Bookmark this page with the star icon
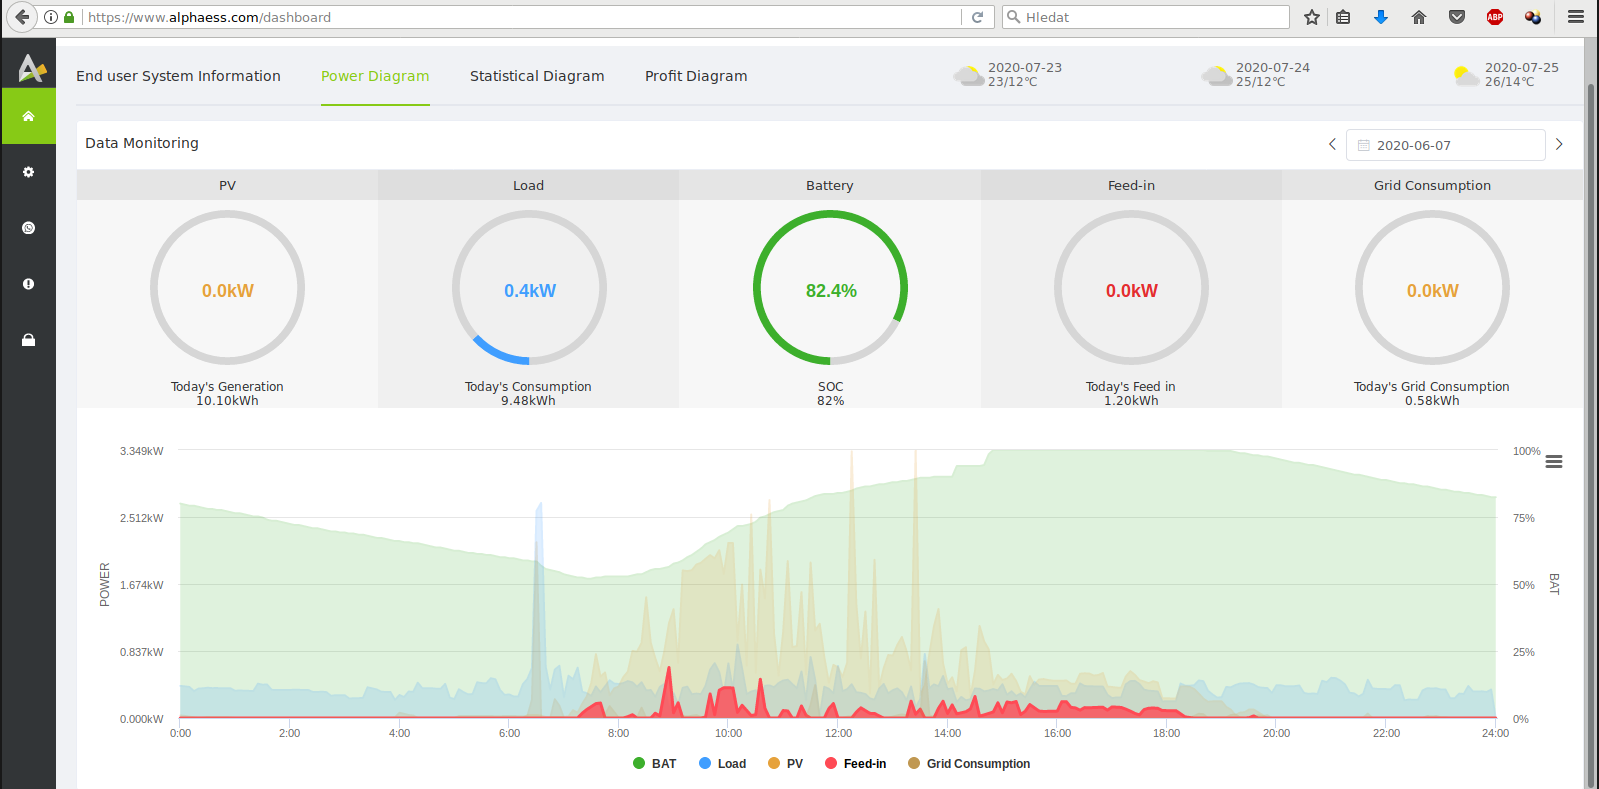This screenshot has width=1599, height=789. (x=1312, y=17)
